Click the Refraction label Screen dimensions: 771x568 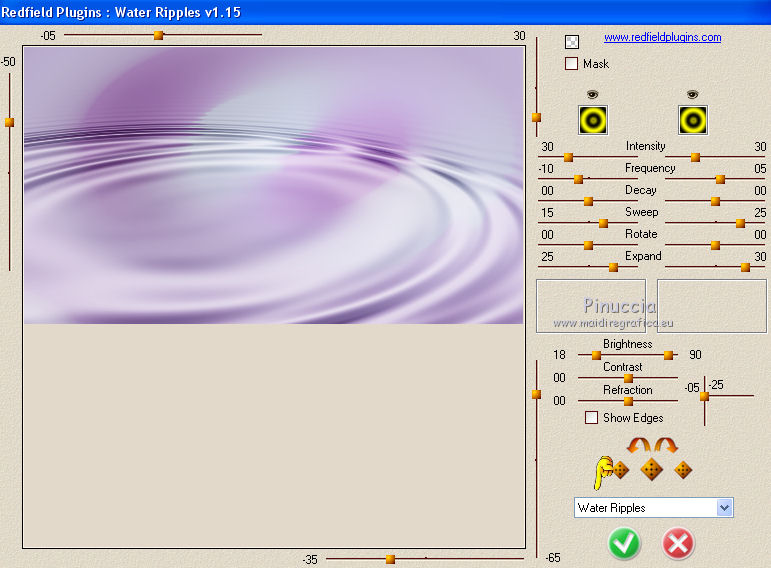[628, 390]
